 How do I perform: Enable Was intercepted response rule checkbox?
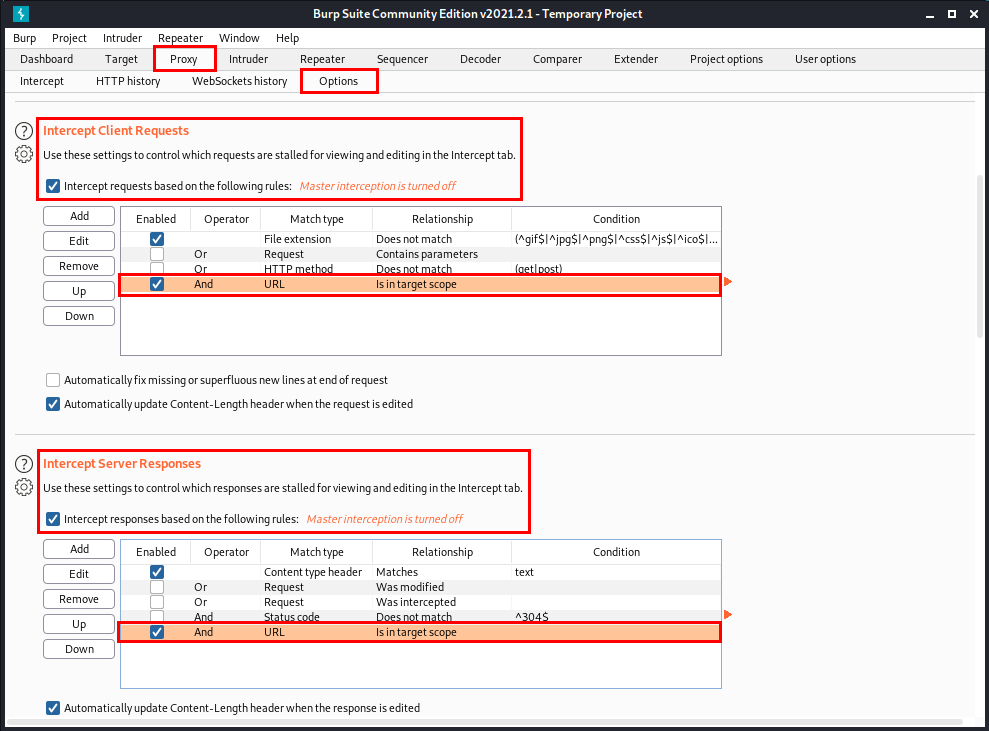(x=157, y=602)
